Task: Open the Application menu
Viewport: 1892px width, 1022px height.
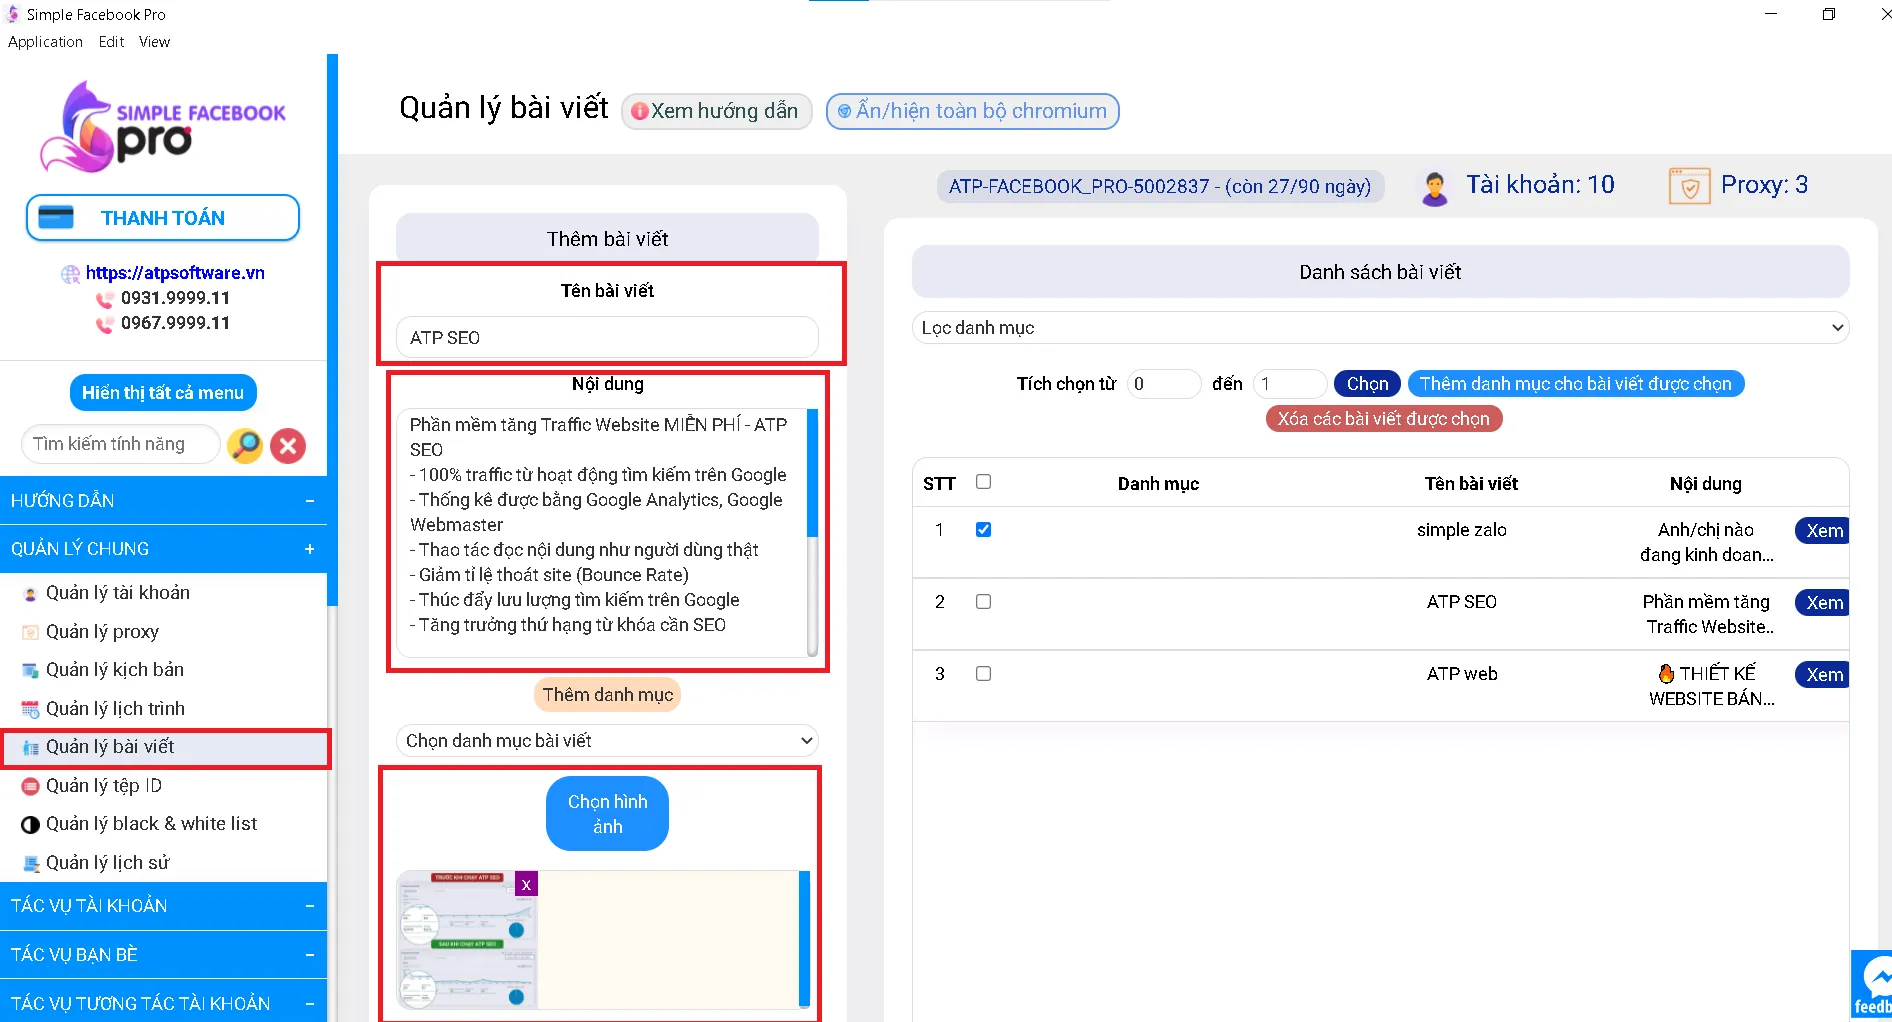Action: pyautogui.click(x=45, y=41)
